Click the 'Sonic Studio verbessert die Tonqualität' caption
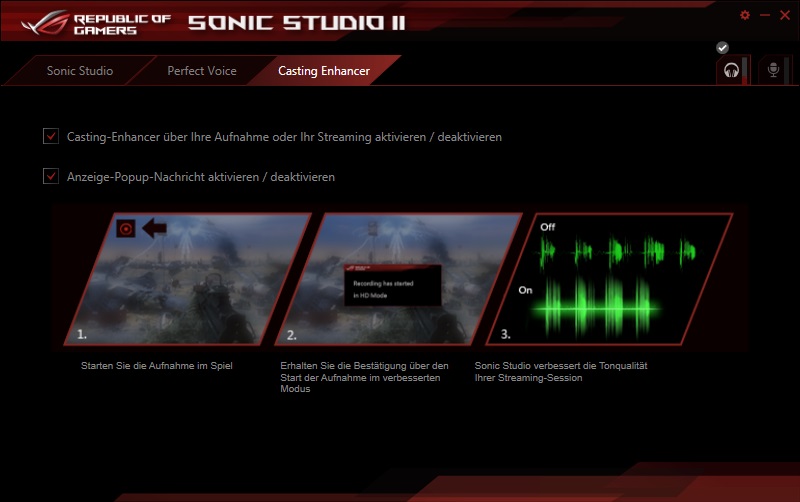The image size is (800, 502). tap(561, 371)
